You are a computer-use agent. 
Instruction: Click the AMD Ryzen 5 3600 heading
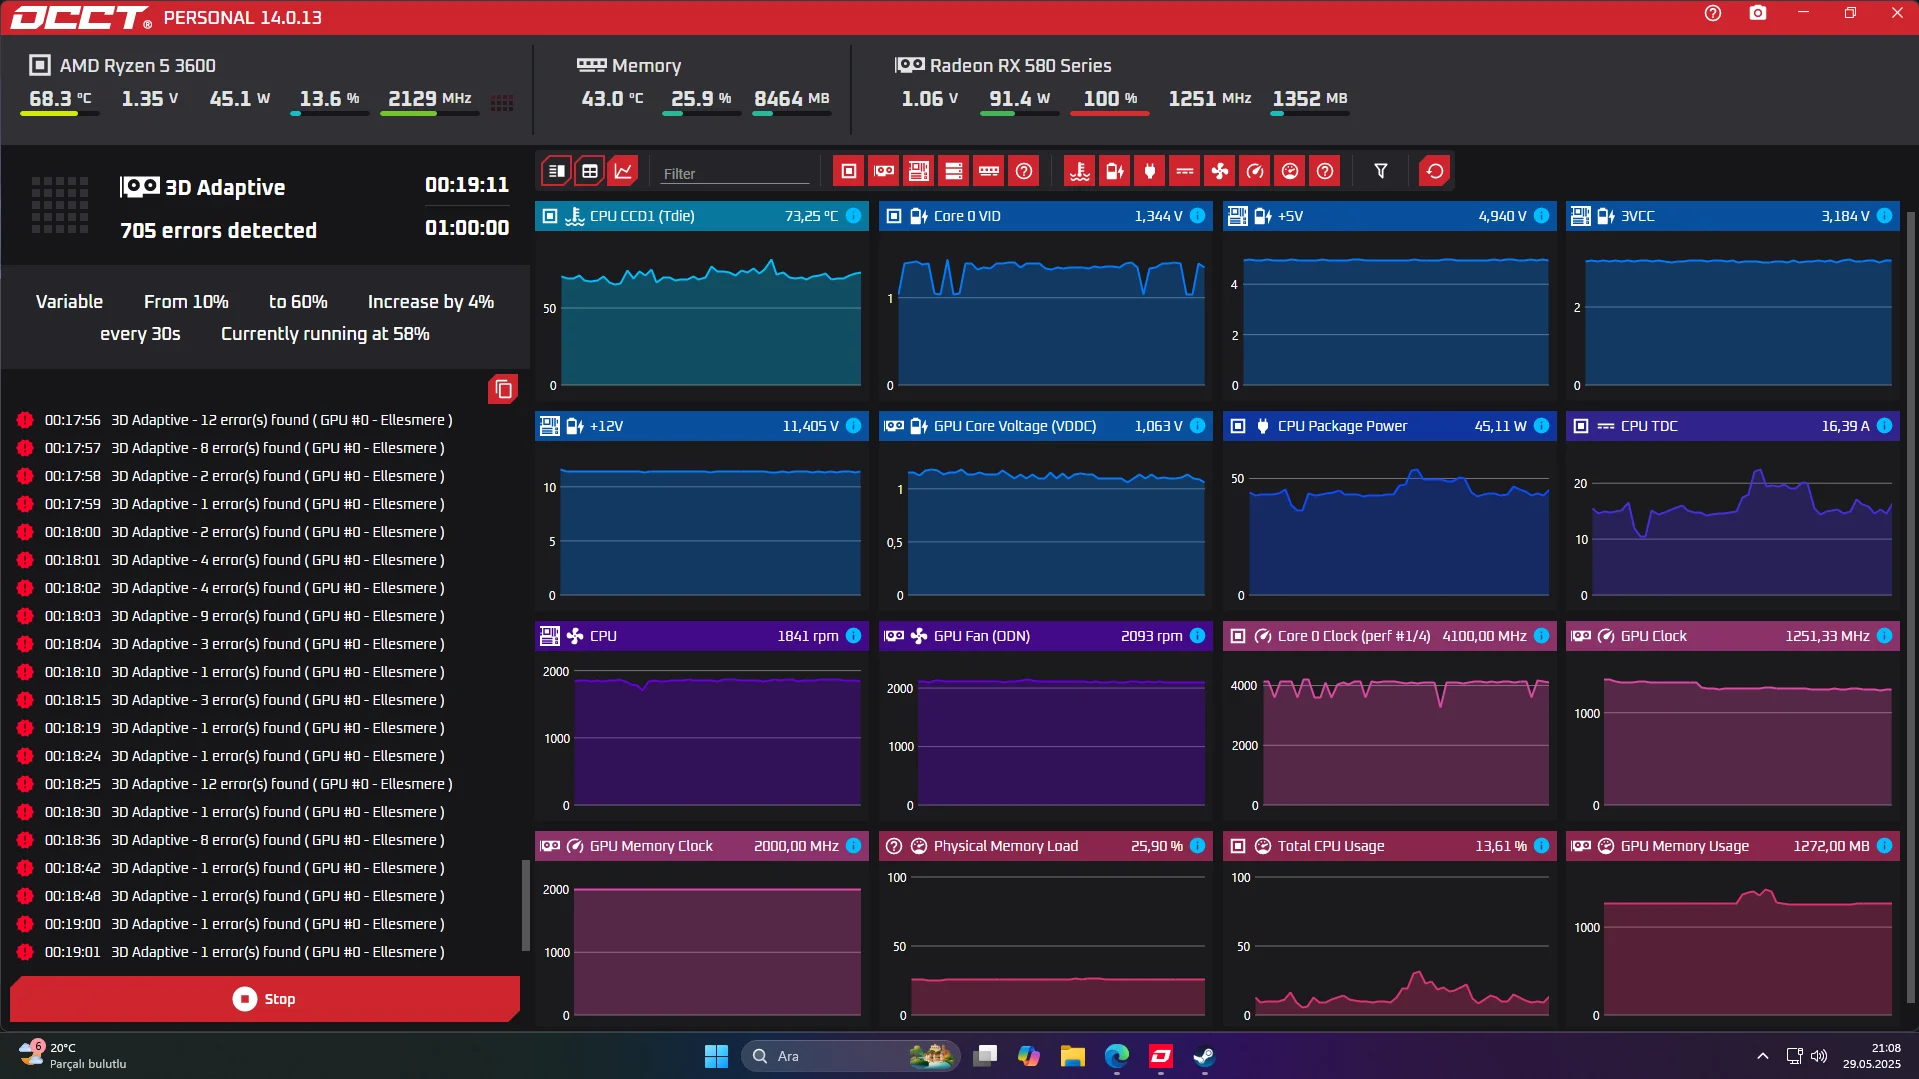pos(138,66)
